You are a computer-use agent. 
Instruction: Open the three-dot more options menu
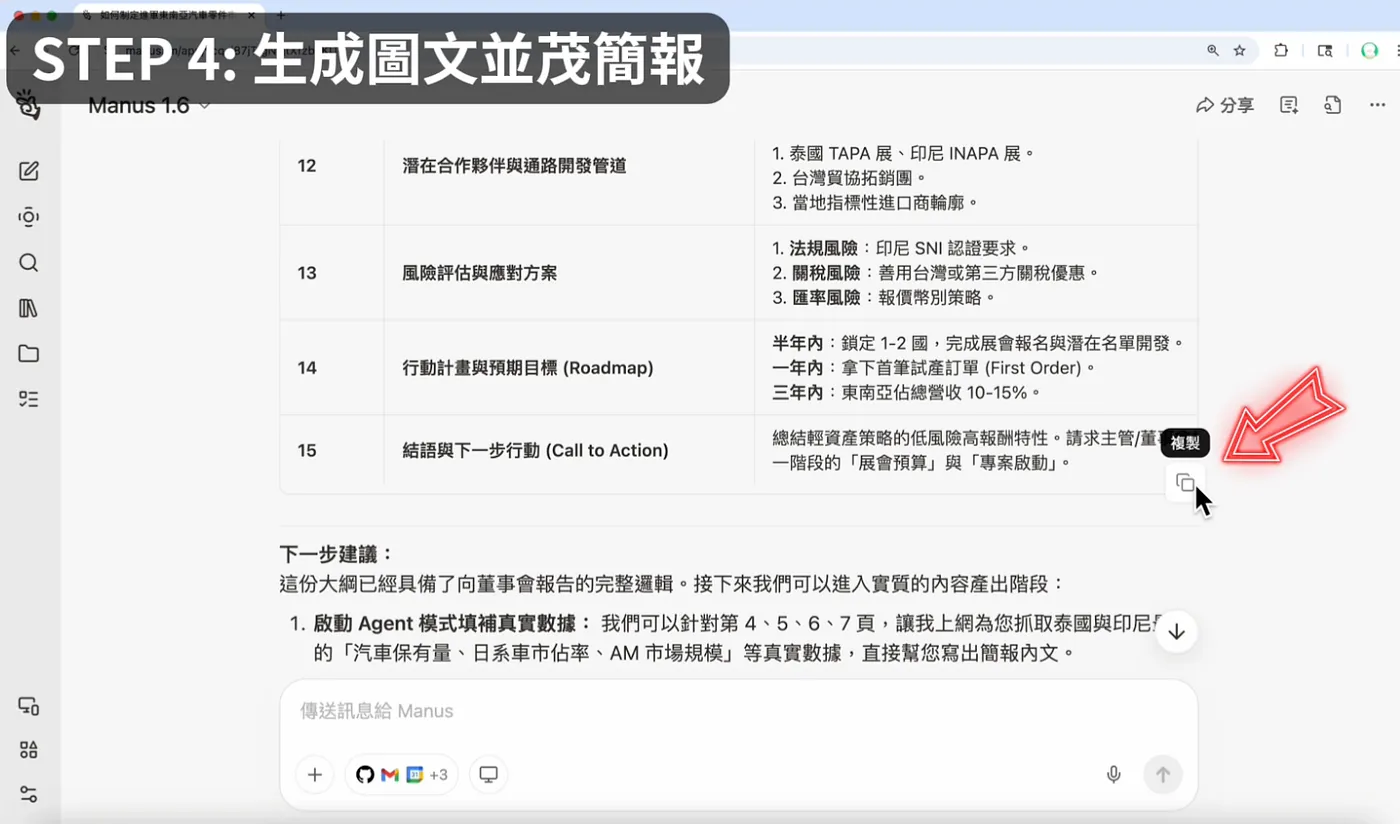point(1377,105)
